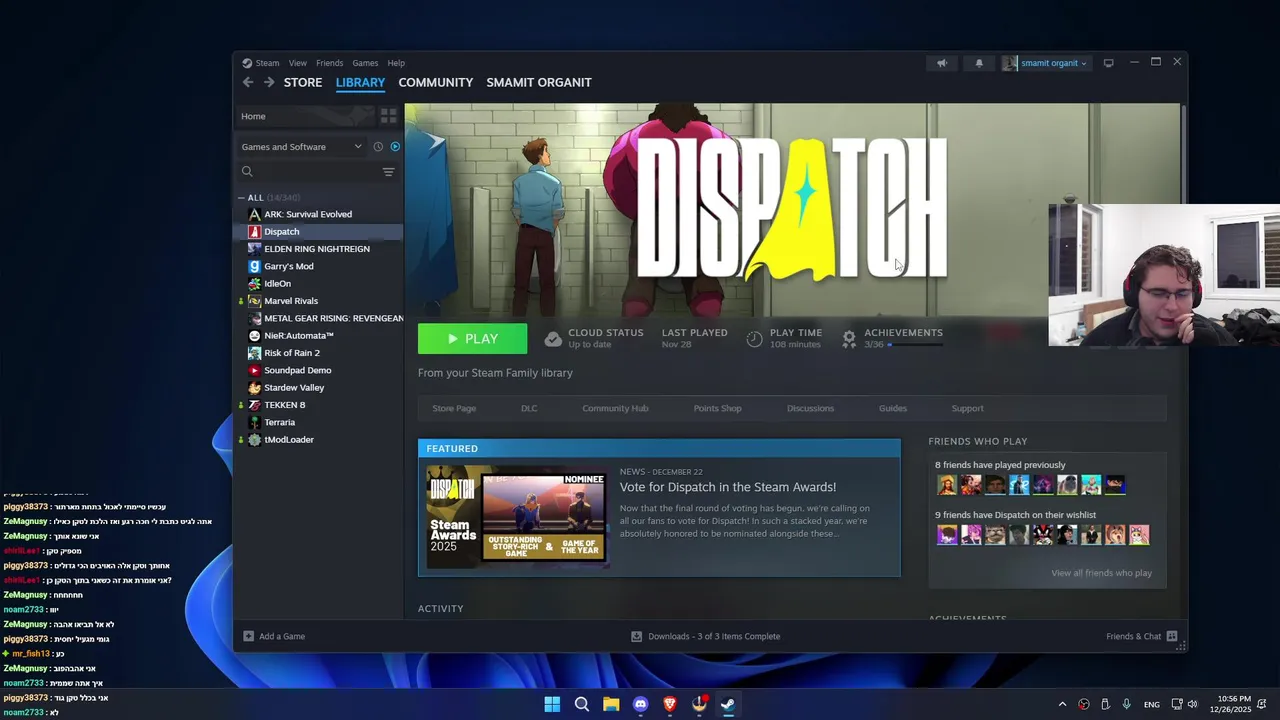Toggle the ready-to-play filter icon
1280x720 pixels.
point(395,147)
